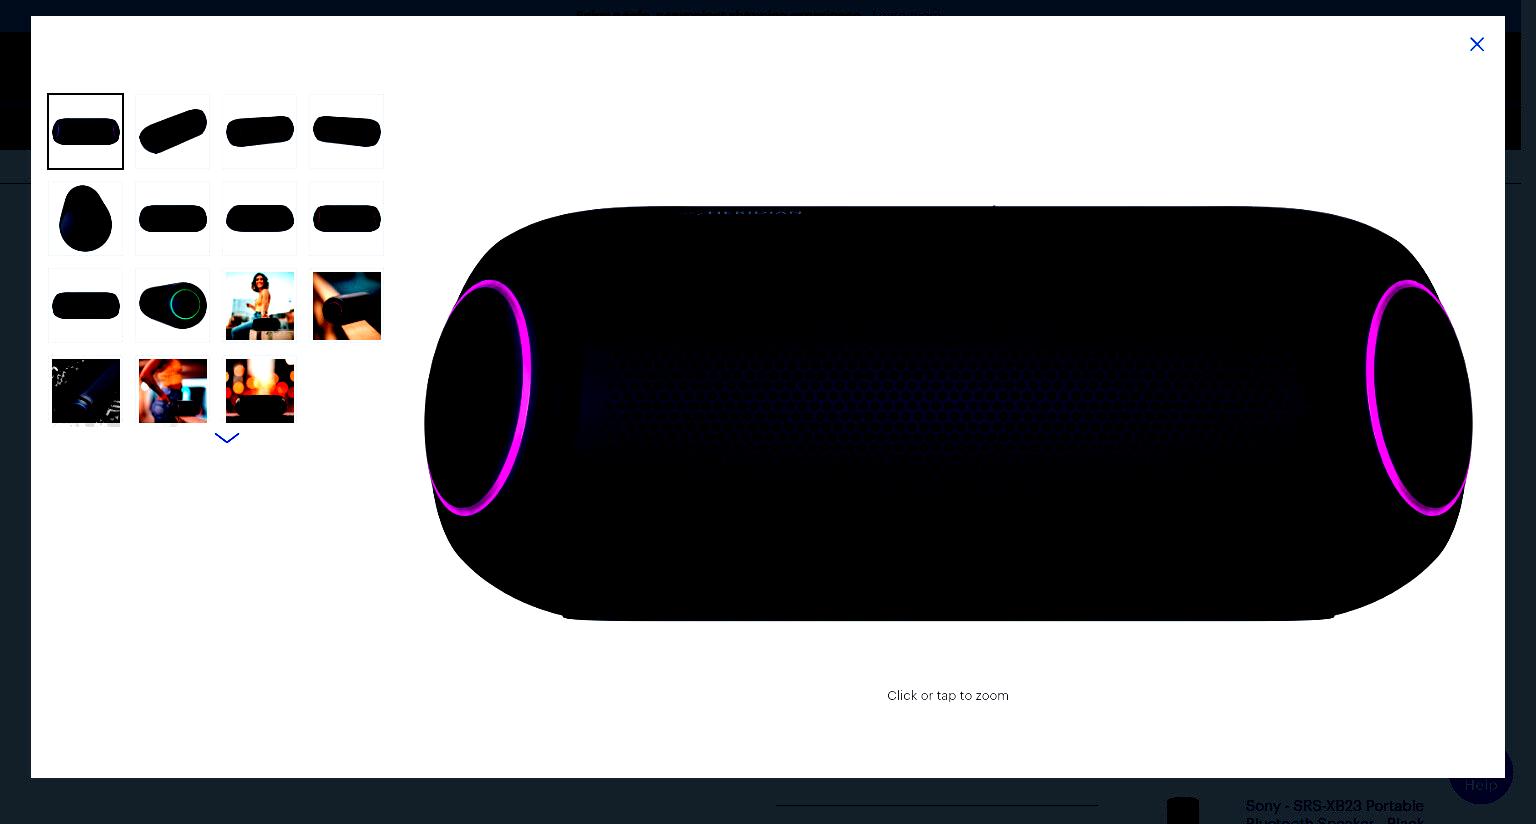Select the first front-view speaker thumbnail

(x=86, y=131)
